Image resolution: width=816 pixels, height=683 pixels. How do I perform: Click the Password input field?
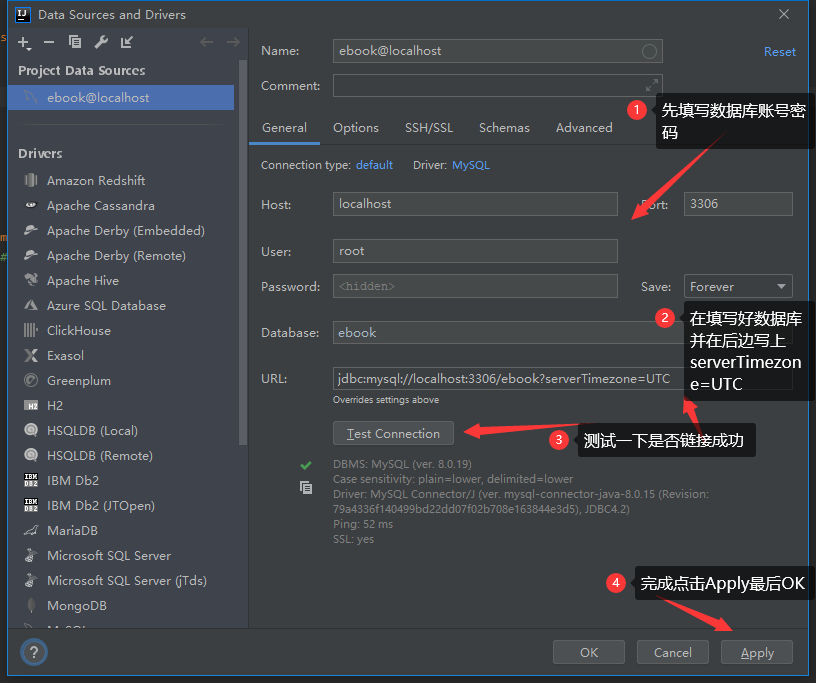click(x=475, y=286)
